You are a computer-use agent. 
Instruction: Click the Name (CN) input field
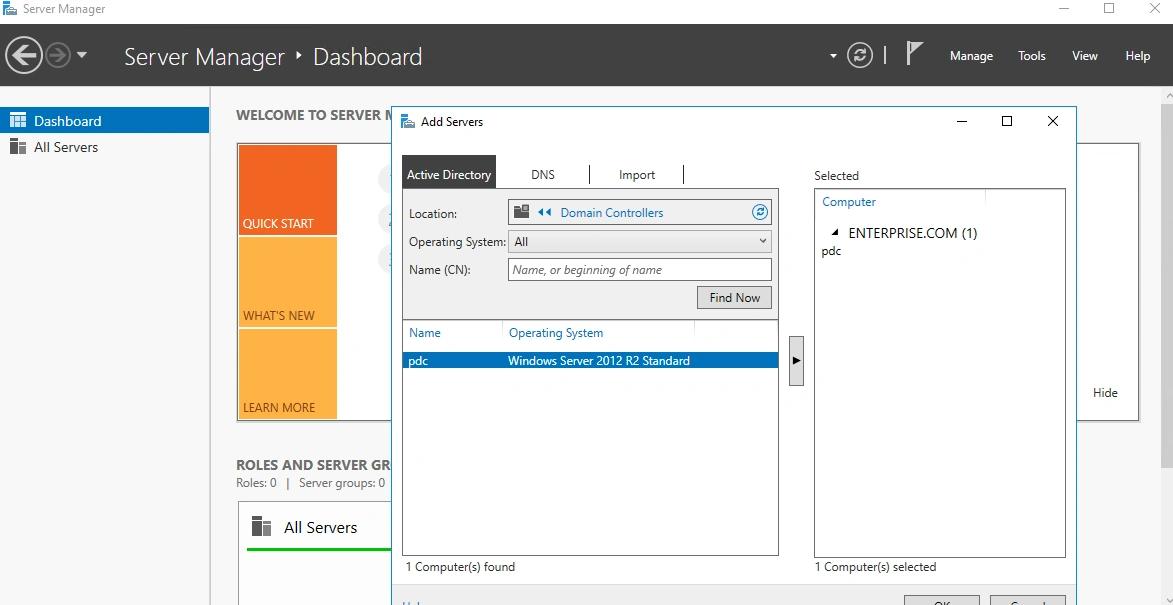click(x=640, y=270)
